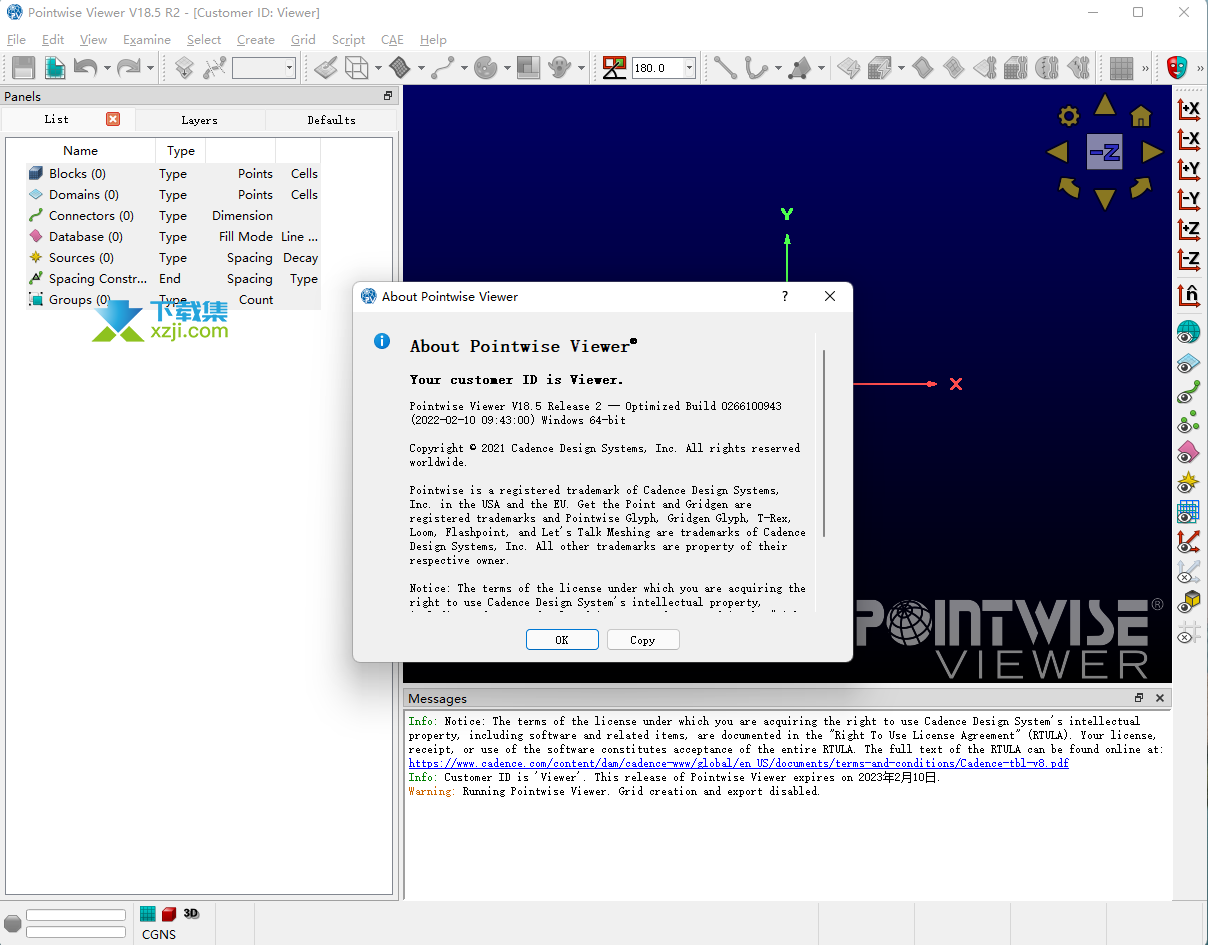Rotate view with left arrow in navigator
Image resolution: width=1208 pixels, height=945 pixels.
1057,152
